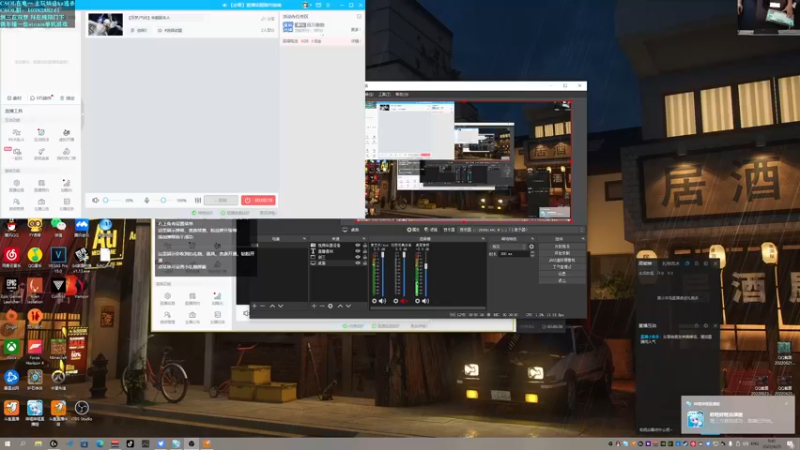Open the scene transition type dropdown
The width and height of the screenshot is (800, 450).
(x=508, y=246)
